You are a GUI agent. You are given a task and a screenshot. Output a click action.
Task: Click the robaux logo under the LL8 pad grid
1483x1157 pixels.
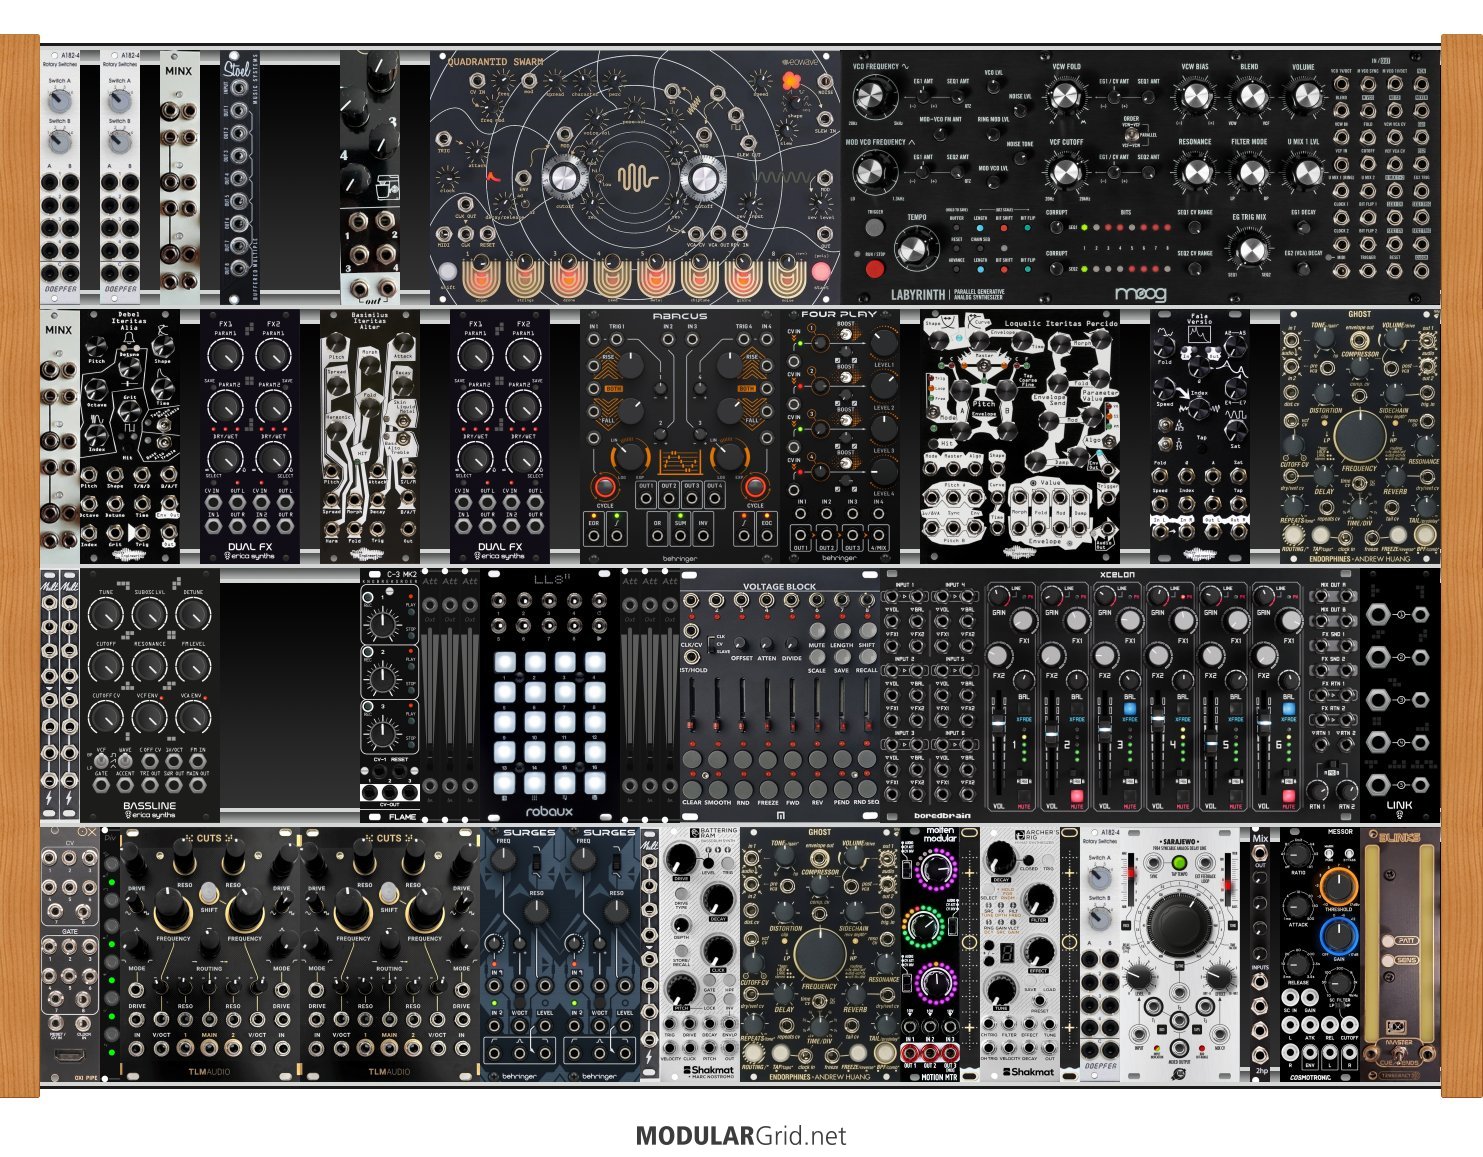550,812
